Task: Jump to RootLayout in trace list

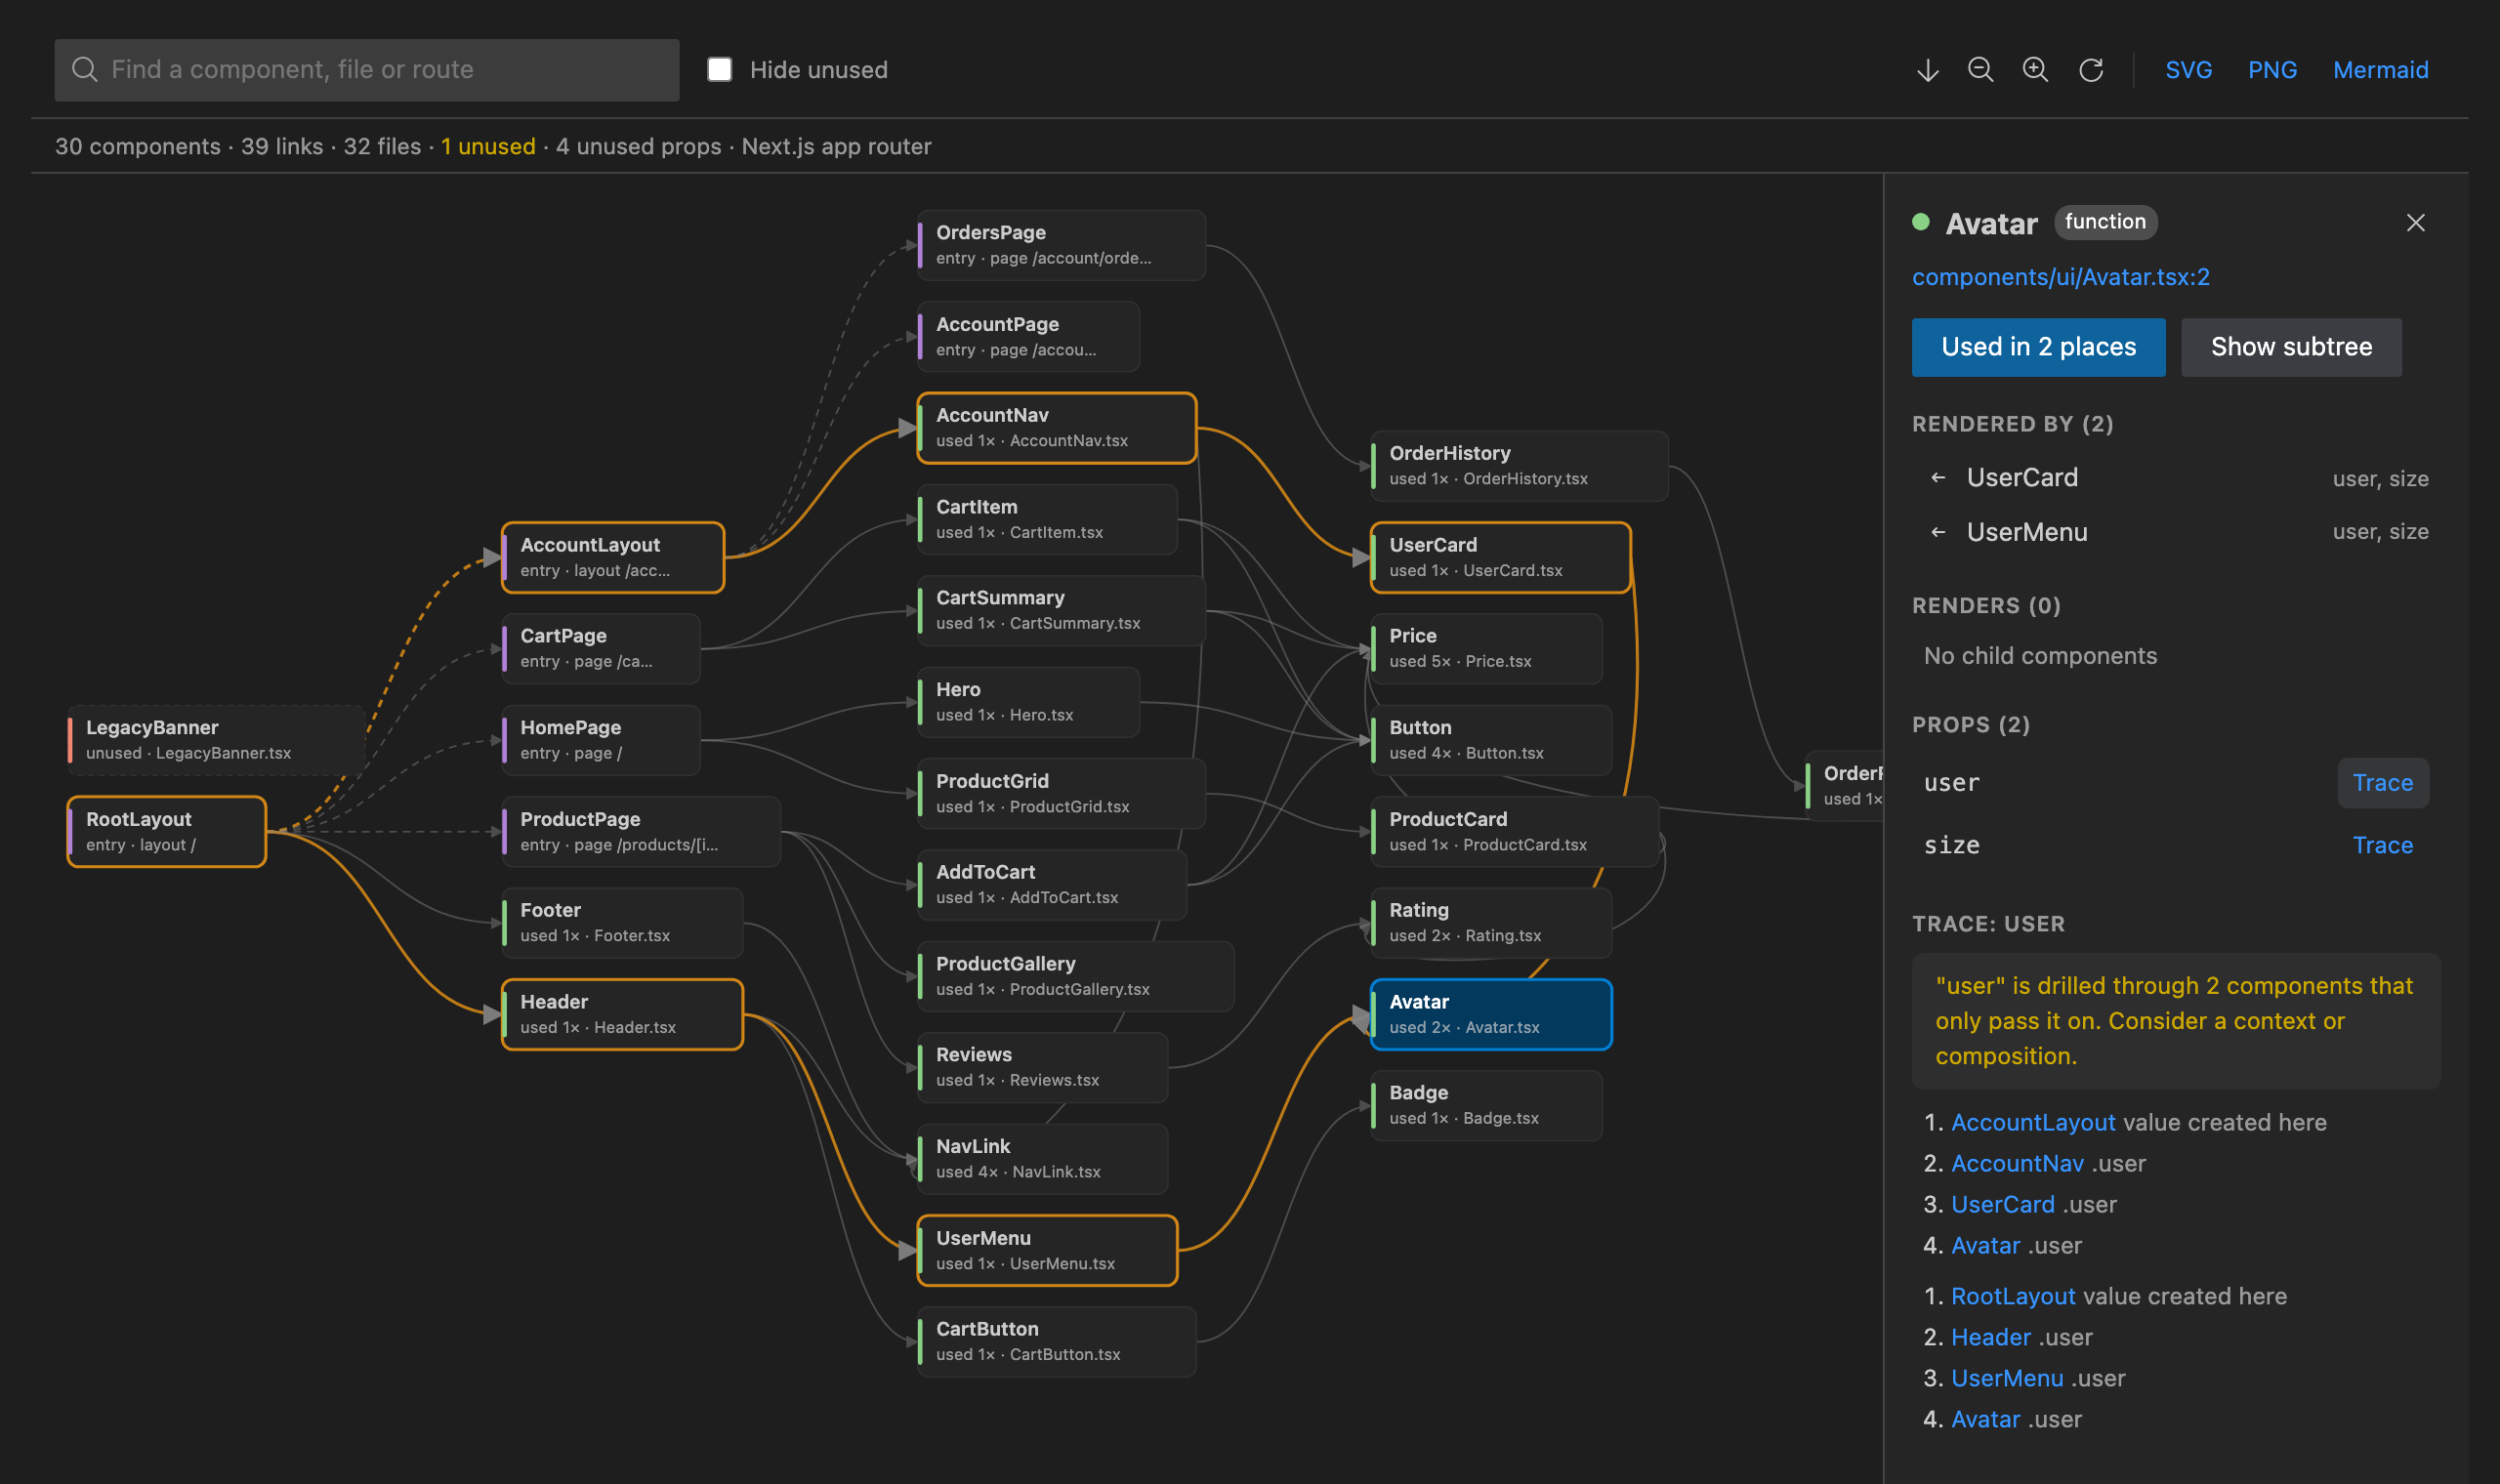Action: point(2013,1296)
